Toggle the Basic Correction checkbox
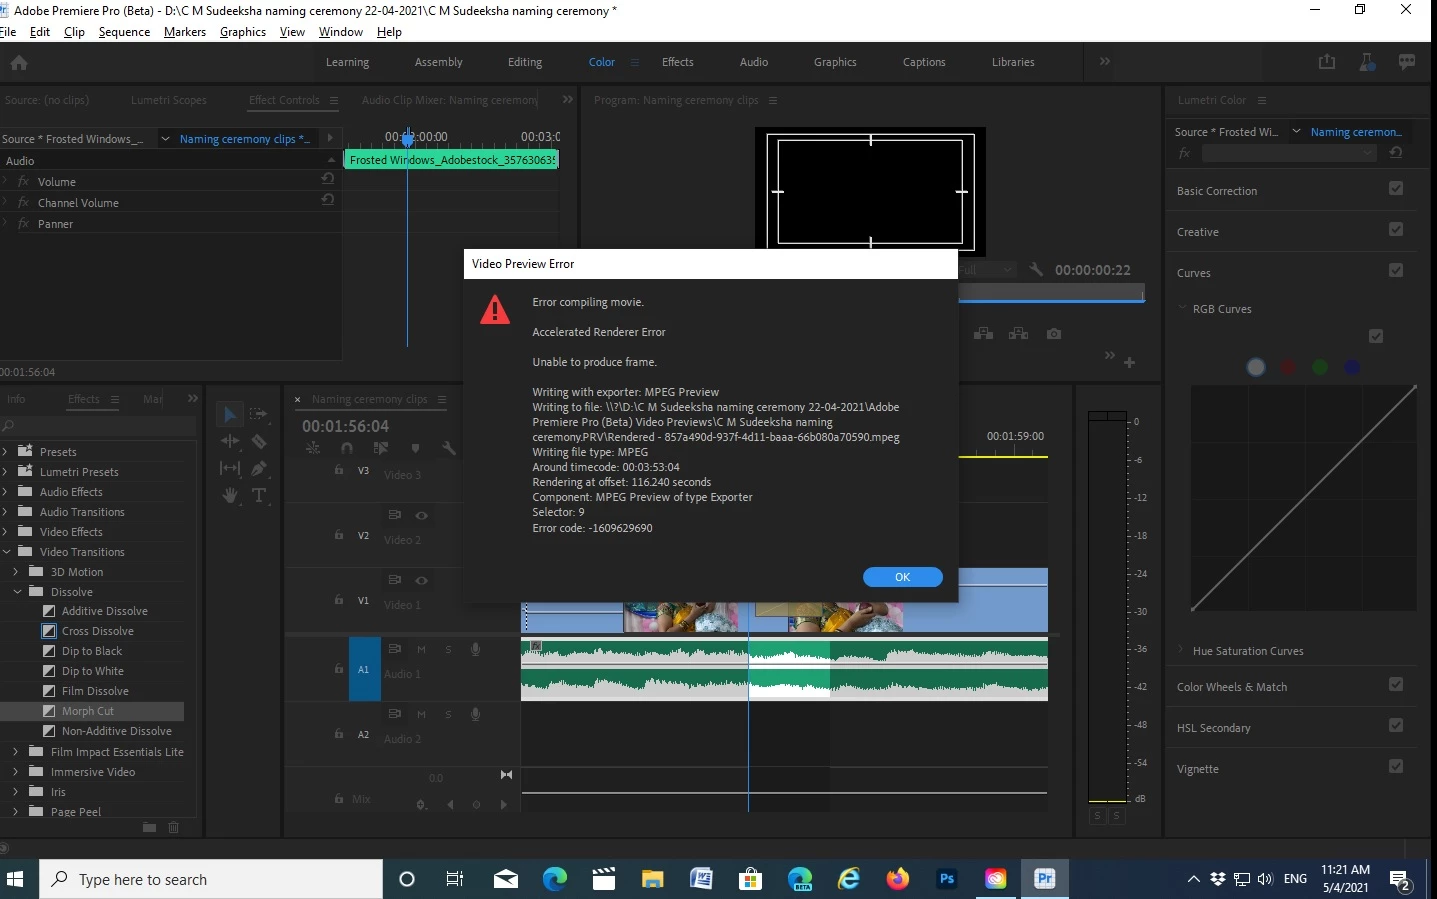 (x=1396, y=189)
